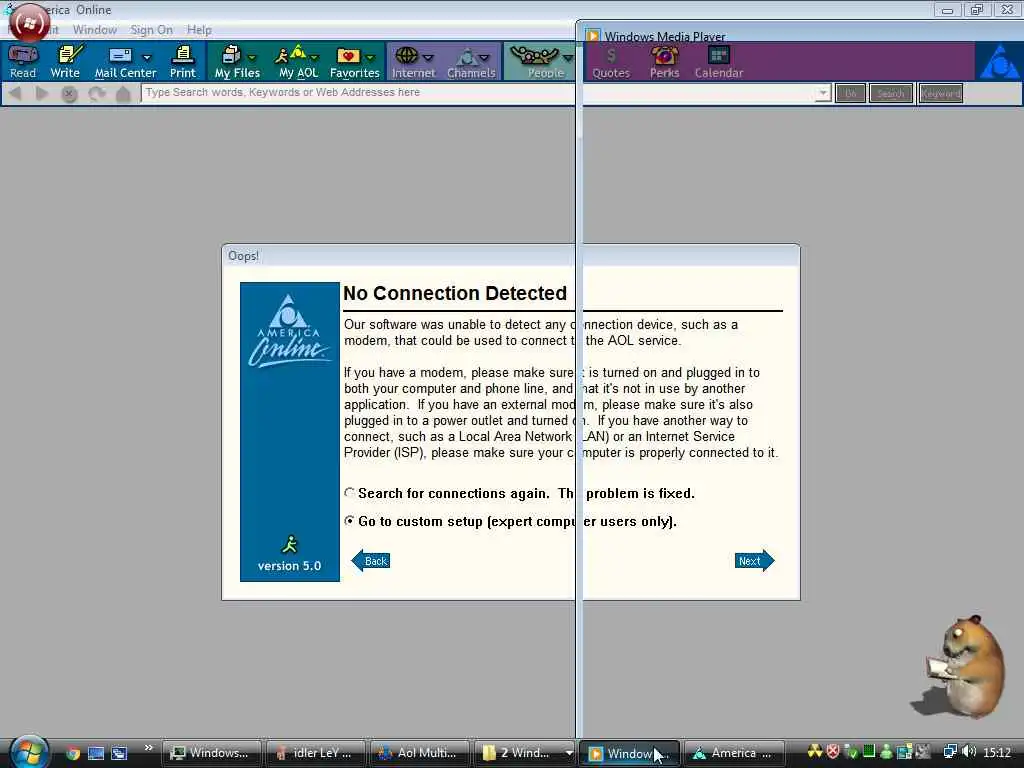Click the AOL triangle logo in toolbar
This screenshot has height=768, width=1024.
[1000, 62]
